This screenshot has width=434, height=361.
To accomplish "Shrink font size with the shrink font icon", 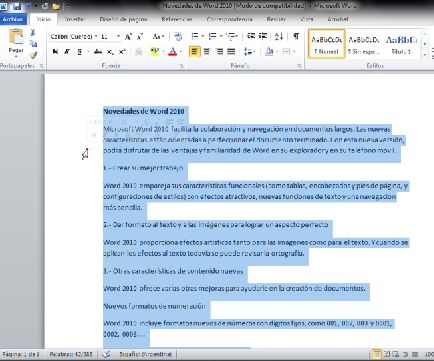I will tap(140, 37).
